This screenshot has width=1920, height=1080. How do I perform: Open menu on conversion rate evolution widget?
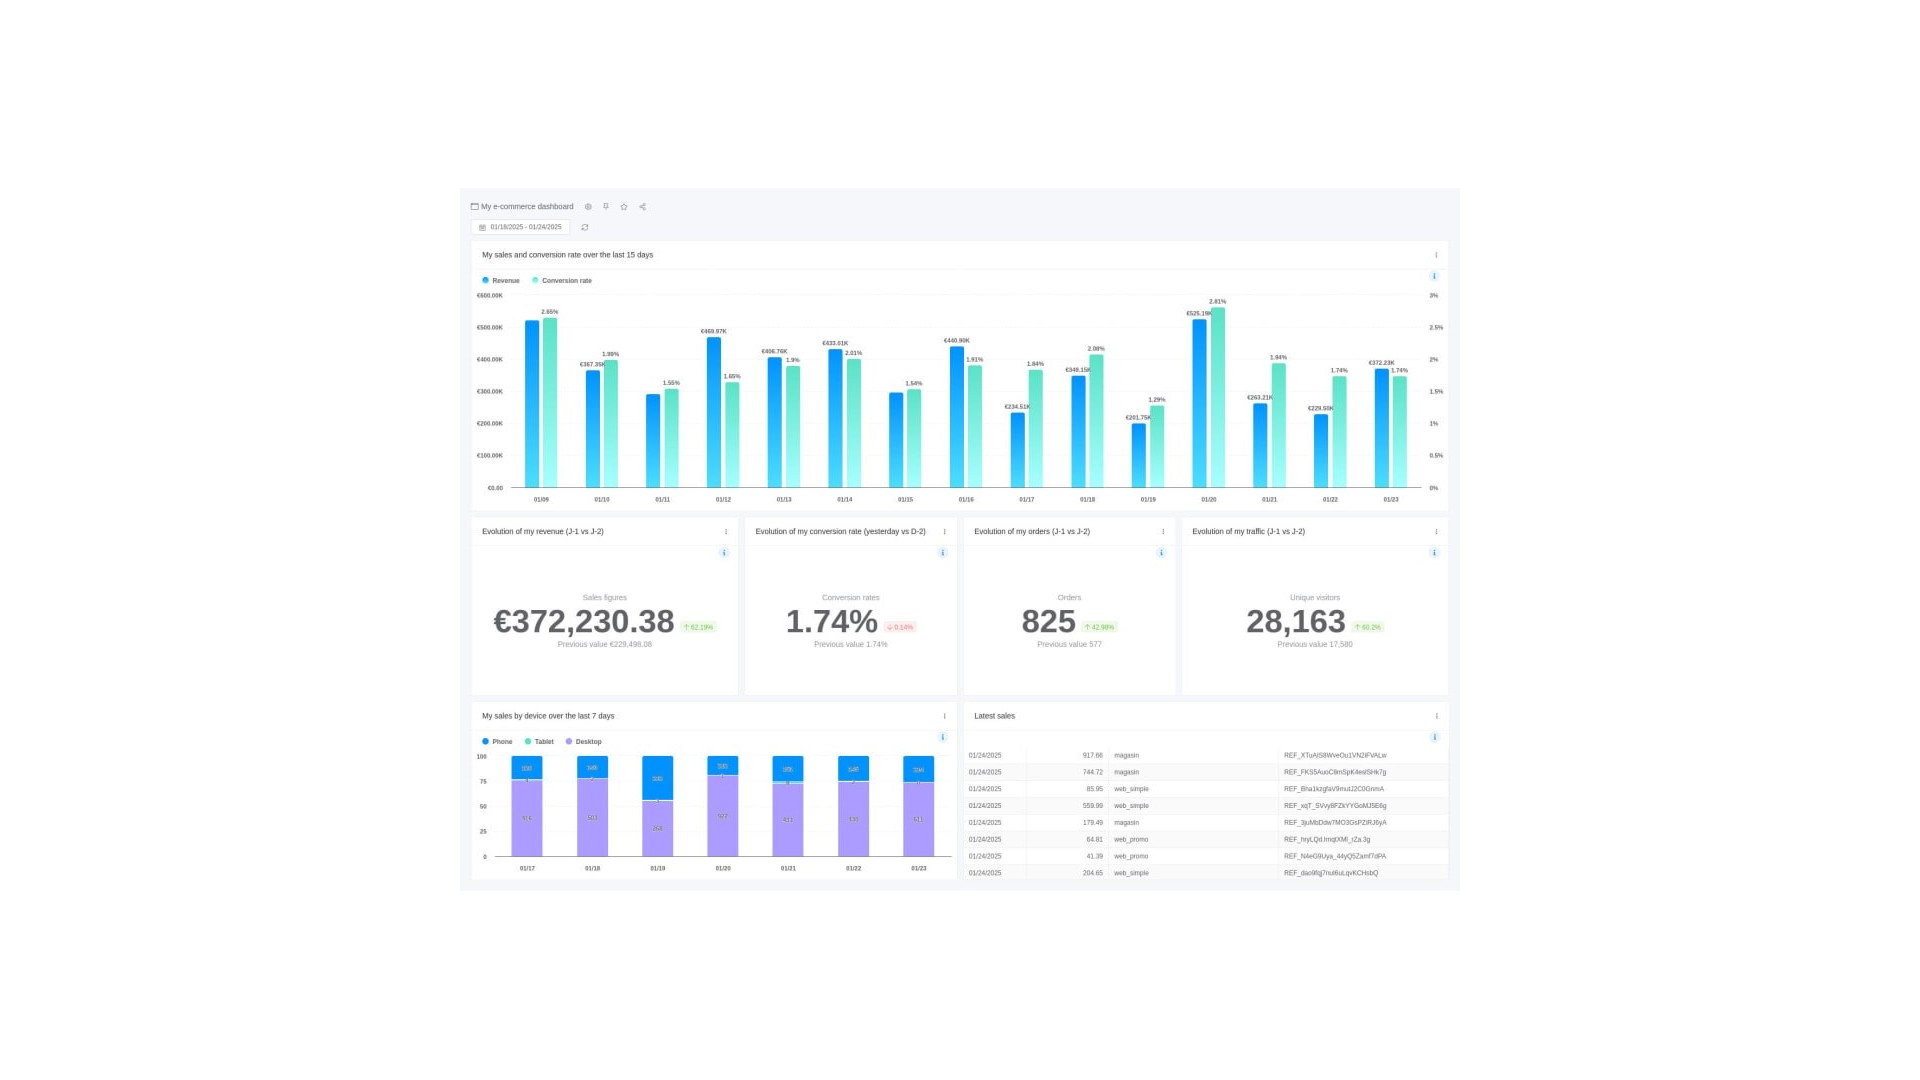point(945,531)
